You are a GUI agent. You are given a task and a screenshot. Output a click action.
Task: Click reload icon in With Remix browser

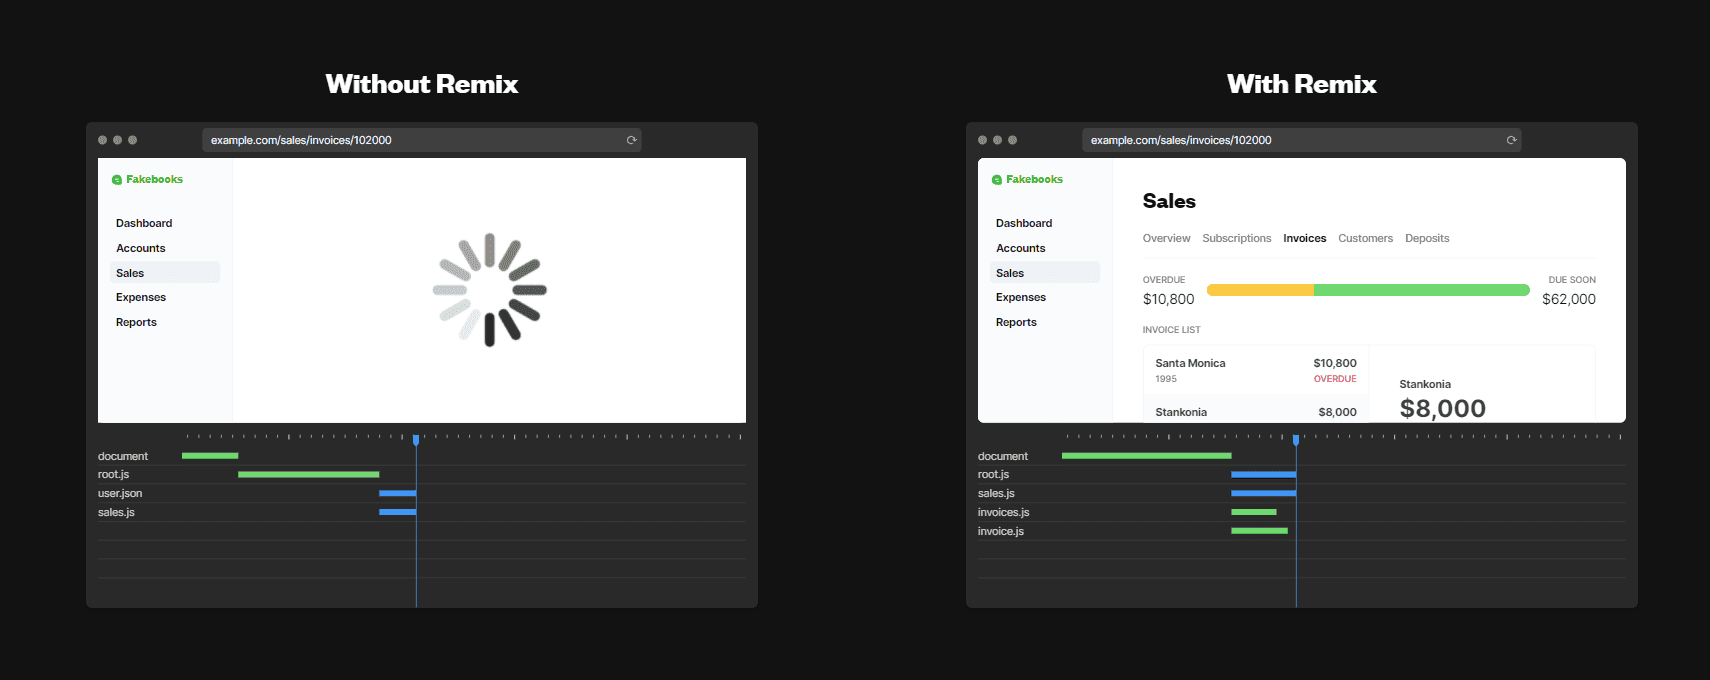1511,140
